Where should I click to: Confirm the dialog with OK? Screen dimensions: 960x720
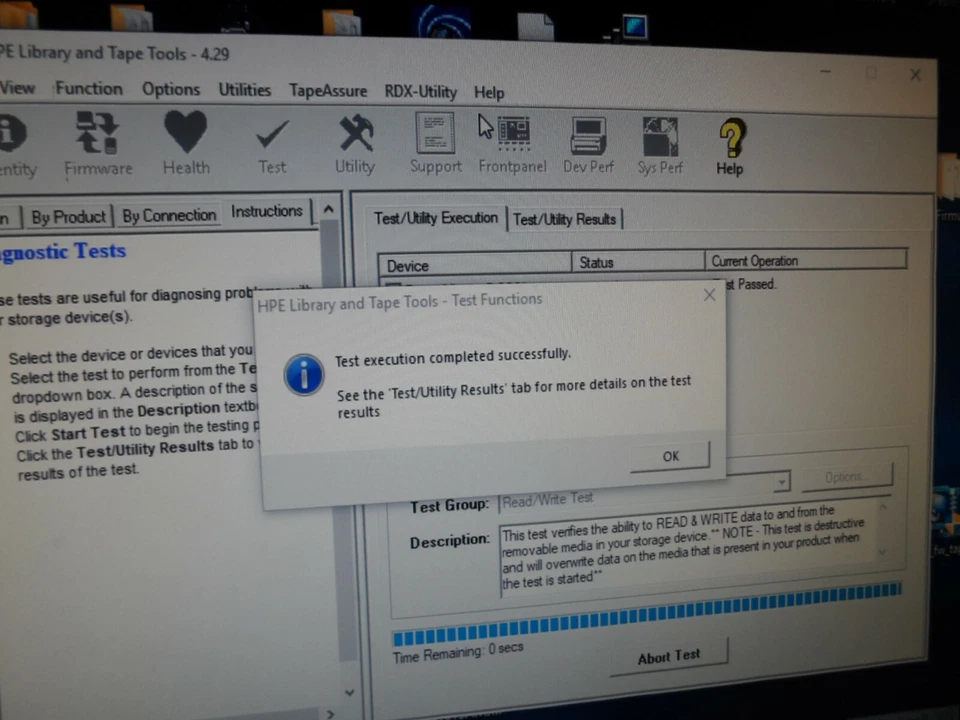click(x=670, y=457)
